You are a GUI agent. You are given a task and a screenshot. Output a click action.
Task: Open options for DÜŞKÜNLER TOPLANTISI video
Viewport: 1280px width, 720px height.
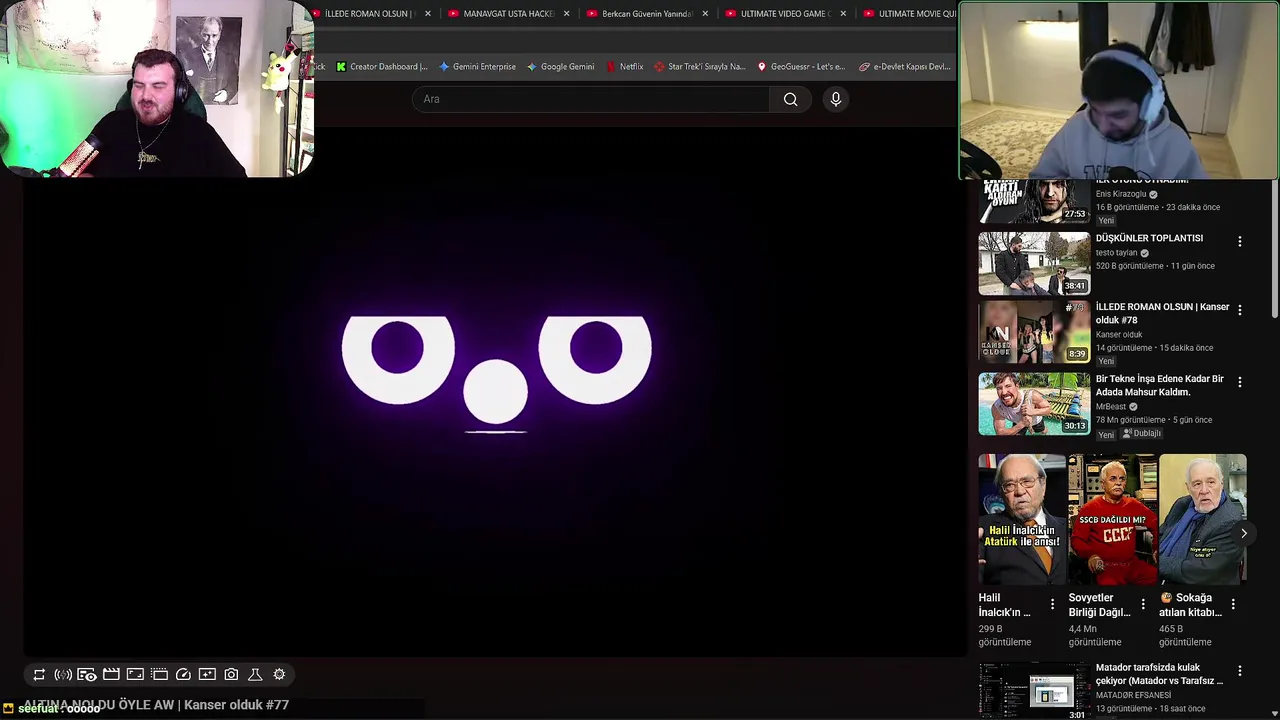click(1240, 242)
